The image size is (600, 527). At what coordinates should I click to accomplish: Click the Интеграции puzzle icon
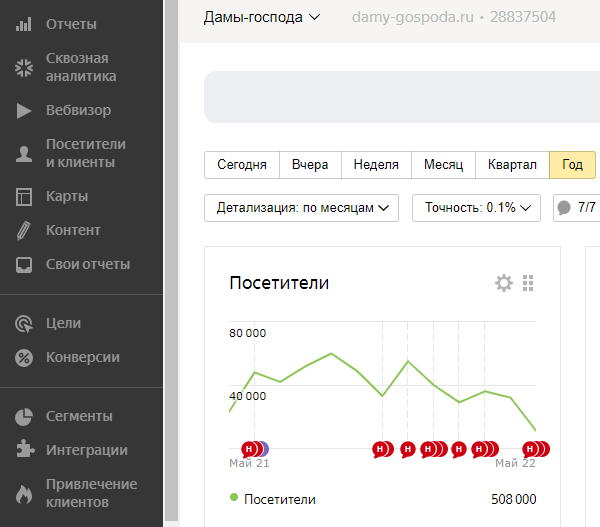[25, 448]
